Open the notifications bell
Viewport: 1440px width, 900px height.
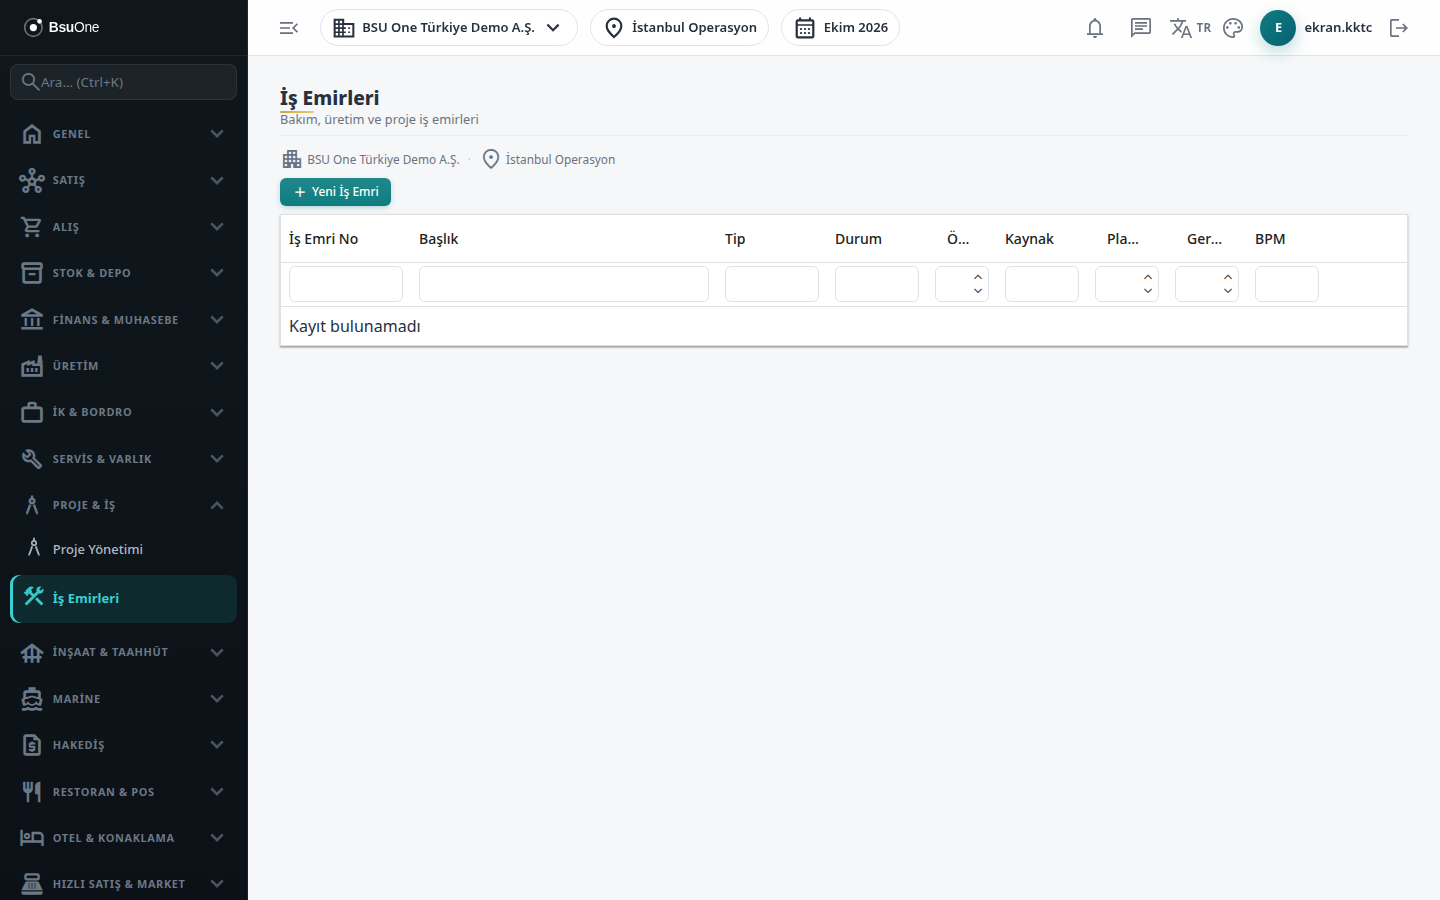pyautogui.click(x=1095, y=28)
